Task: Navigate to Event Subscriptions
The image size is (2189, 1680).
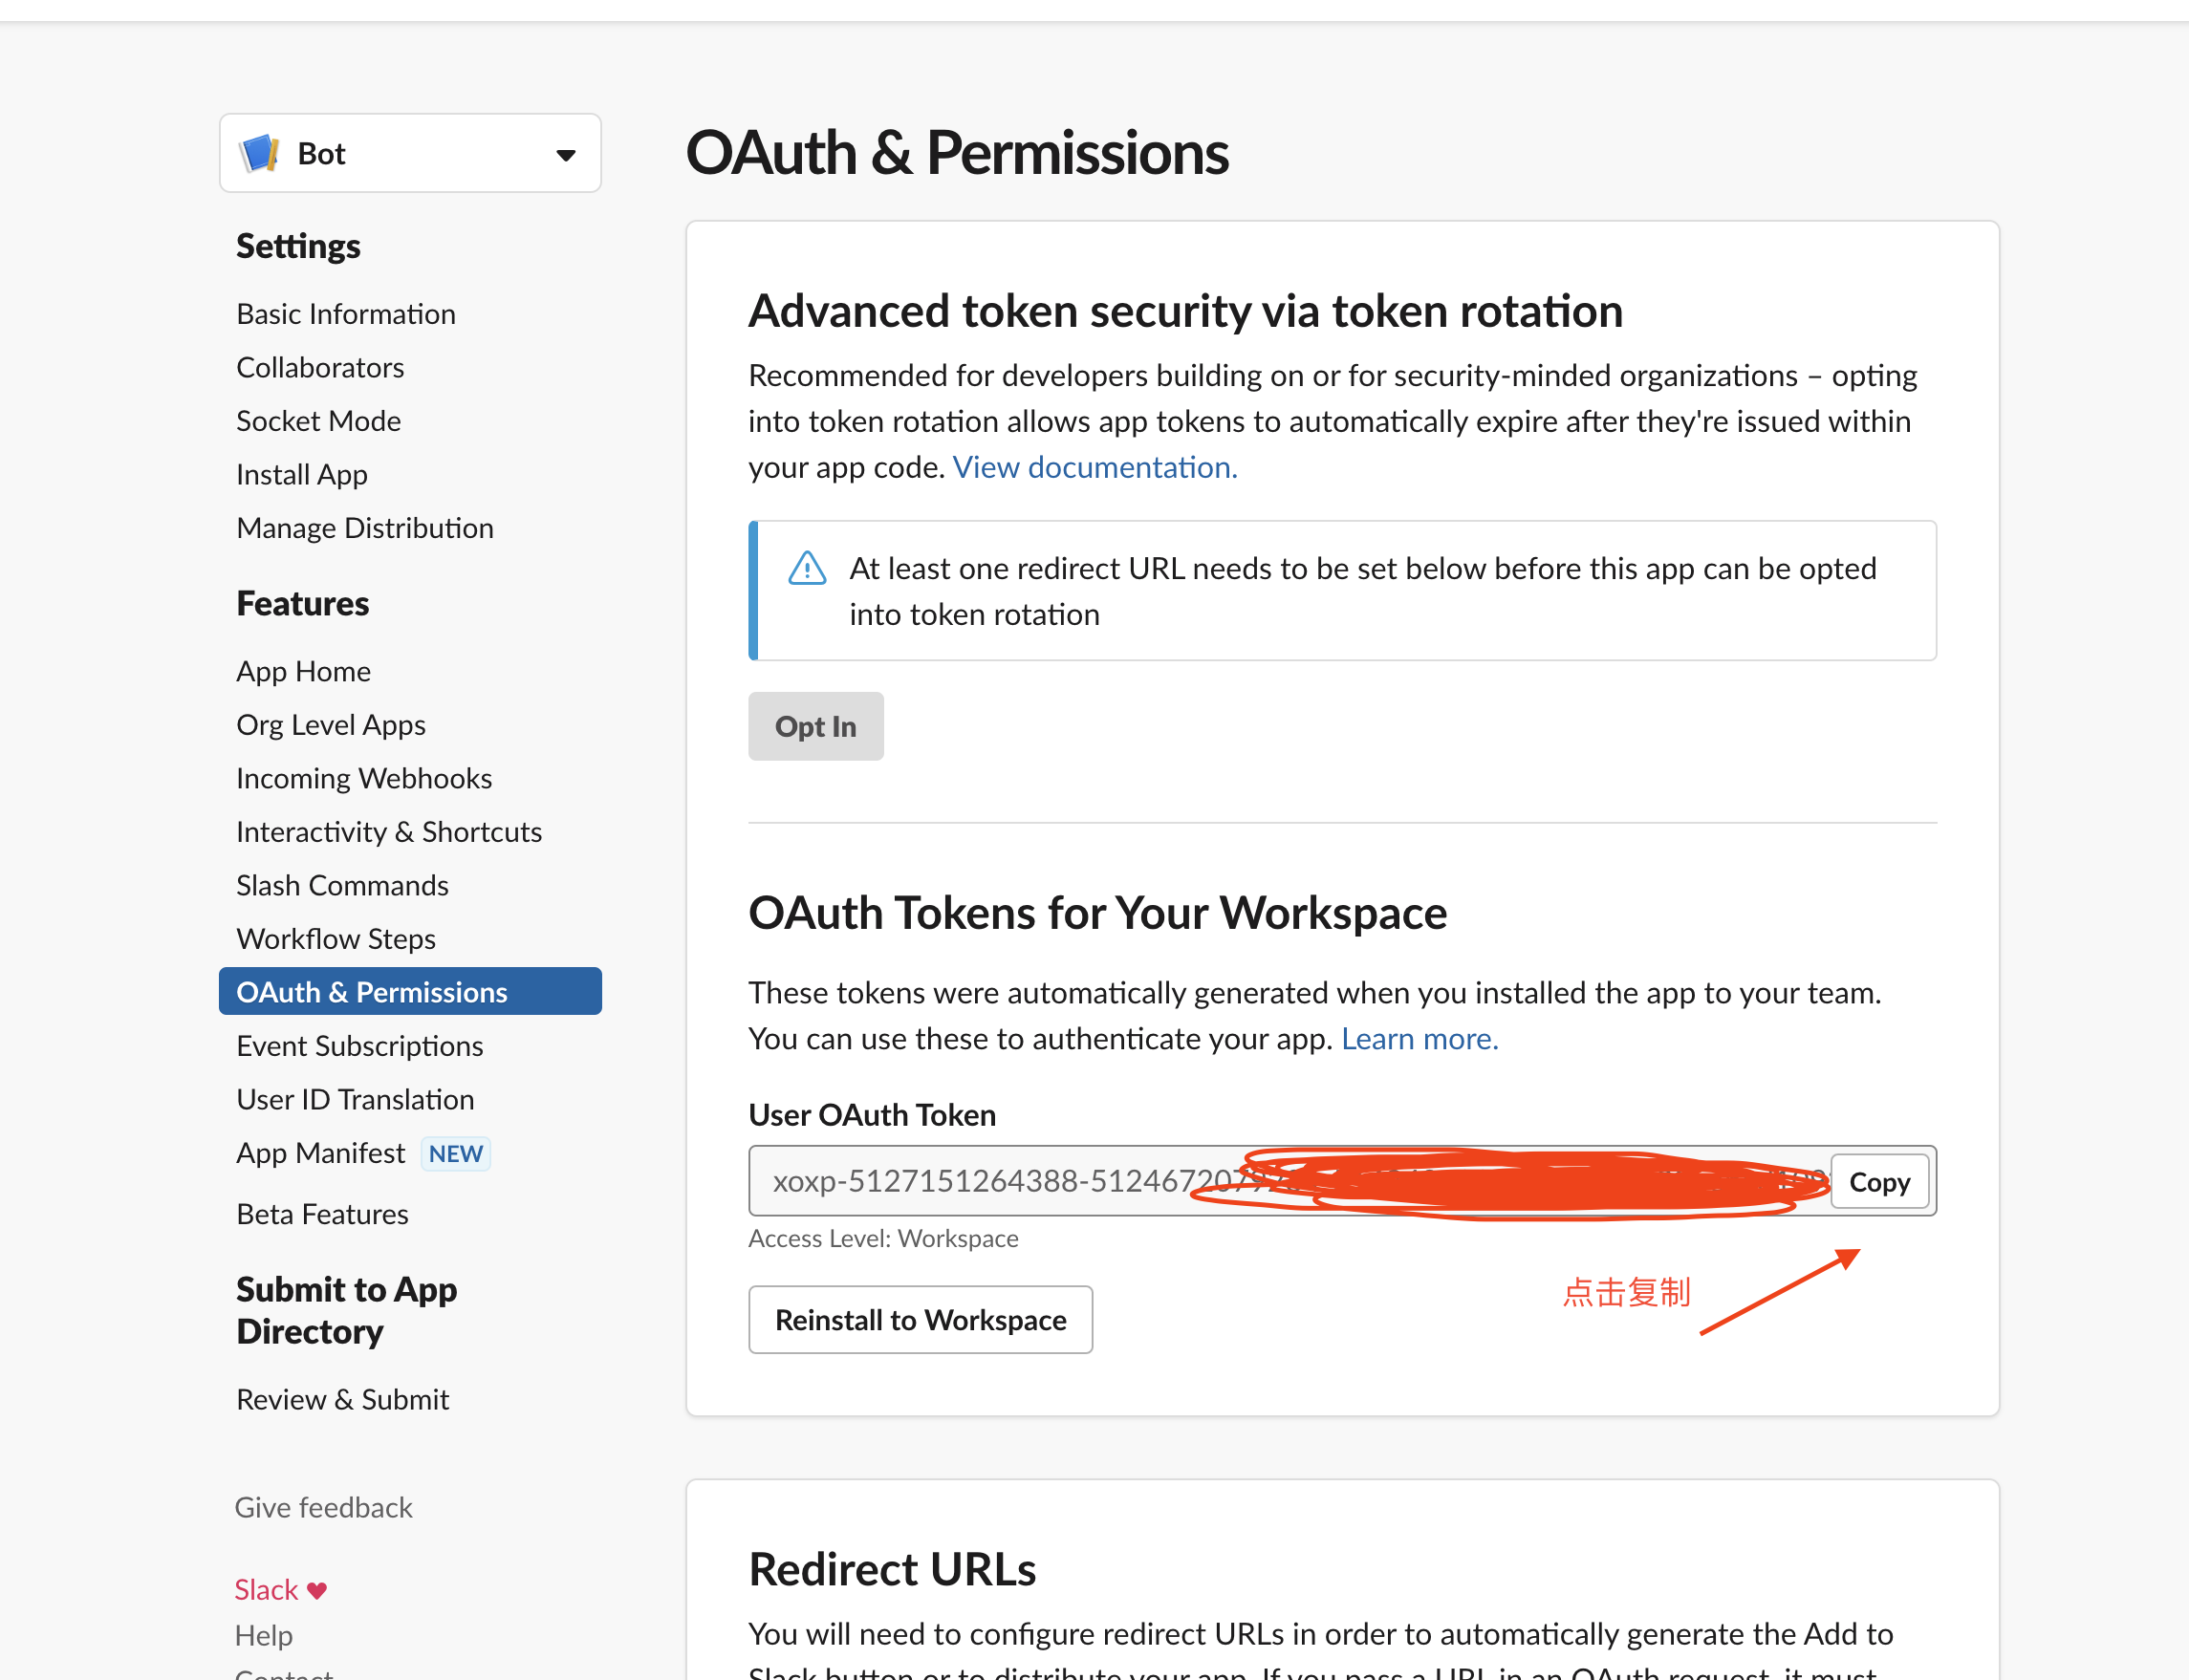Action: (359, 1046)
